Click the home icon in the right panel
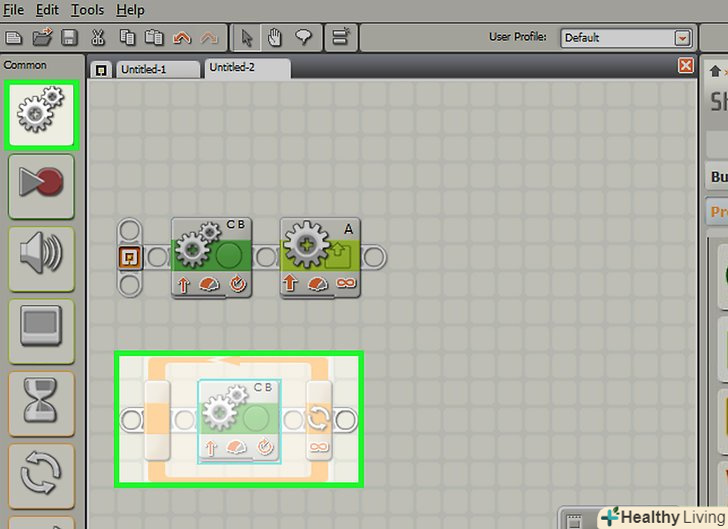 click(x=715, y=71)
